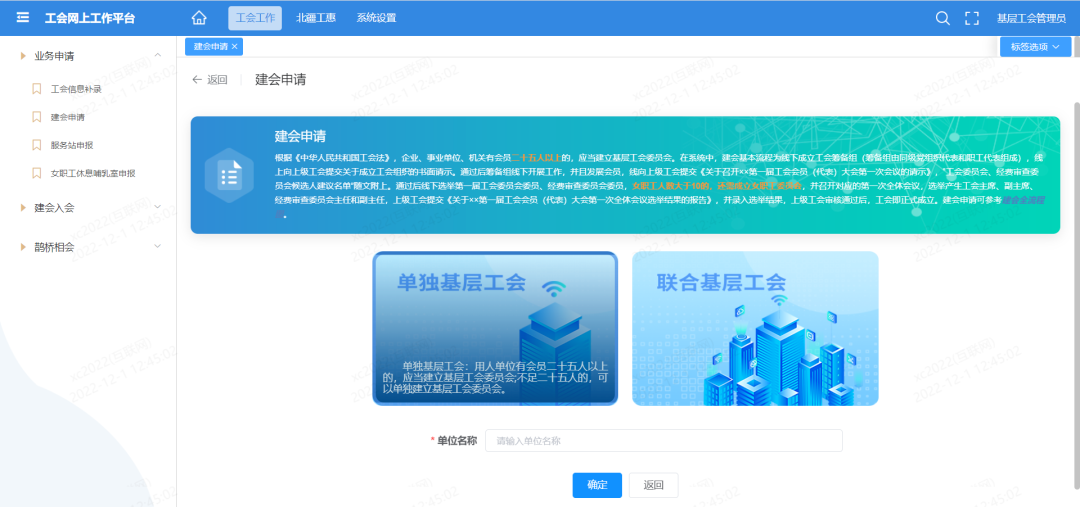Viewport: 1080px width, 507px height.
Task: Toggle fullscreen mode icon
Action: coord(971,18)
